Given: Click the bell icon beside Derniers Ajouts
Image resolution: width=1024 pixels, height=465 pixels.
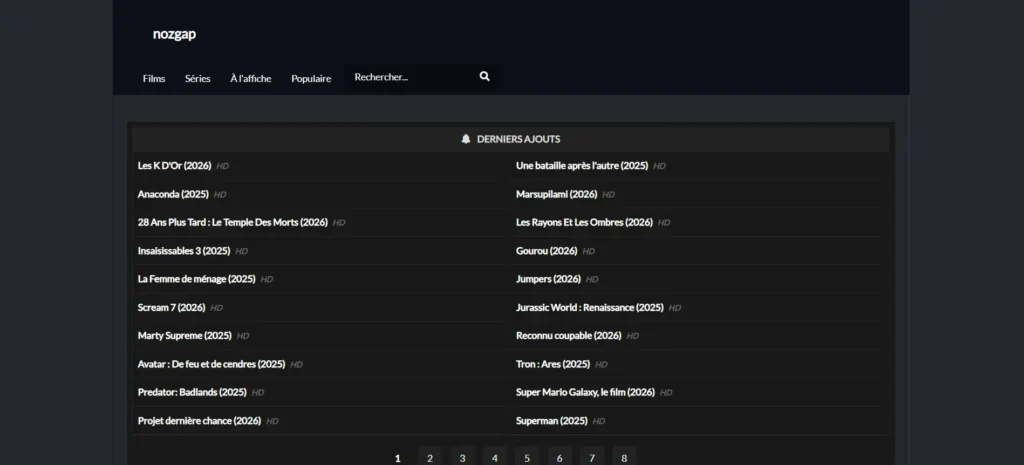Looking at the screenshot, I should (466, 139).
